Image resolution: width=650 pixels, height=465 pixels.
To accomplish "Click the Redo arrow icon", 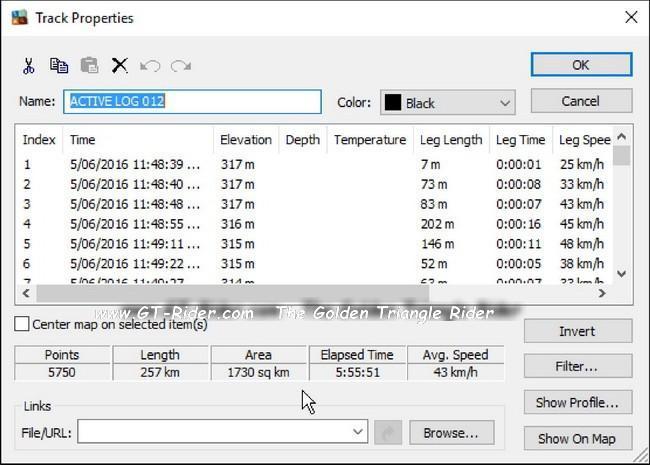I will (180, 66).
